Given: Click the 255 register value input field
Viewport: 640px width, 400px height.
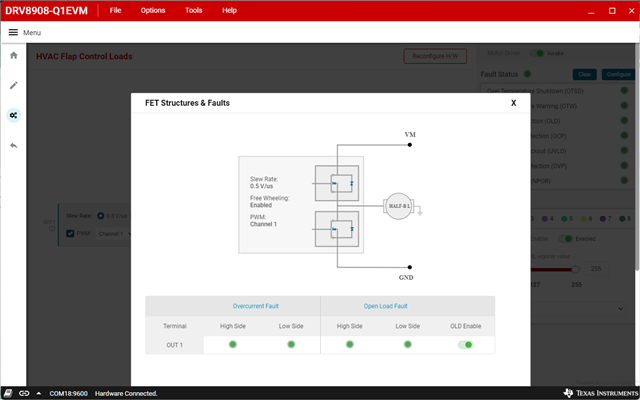Looking at the screenshot, I should click(596, 269).
